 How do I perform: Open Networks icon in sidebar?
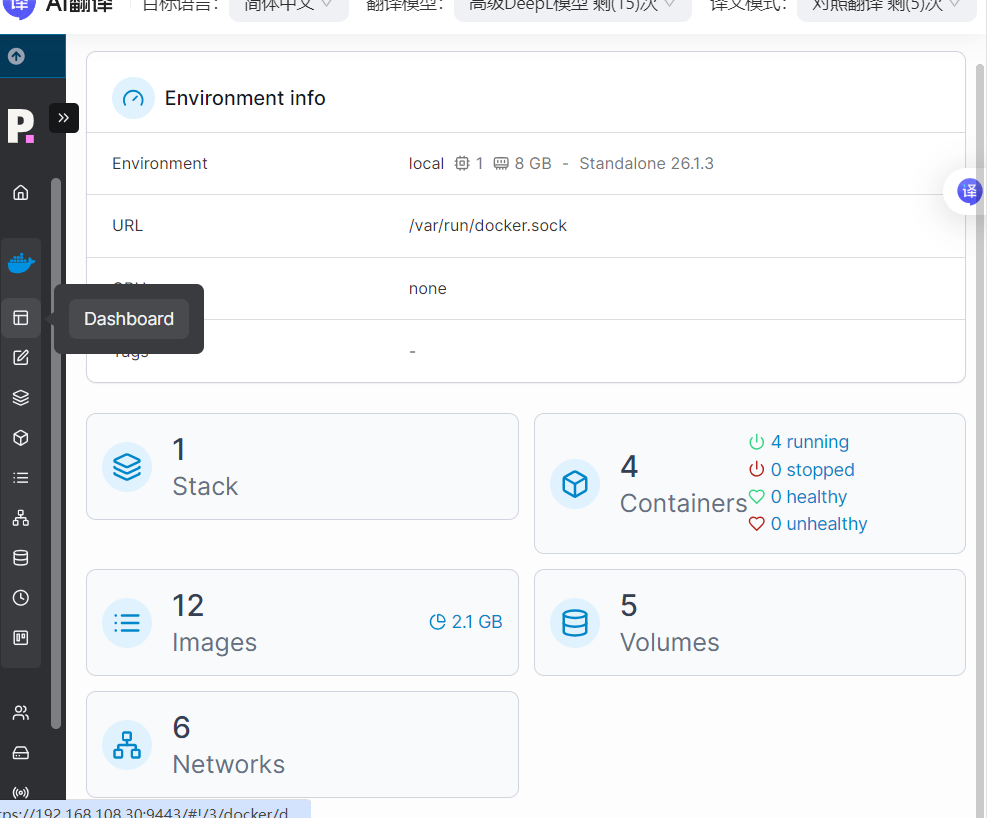pos(21,518)
